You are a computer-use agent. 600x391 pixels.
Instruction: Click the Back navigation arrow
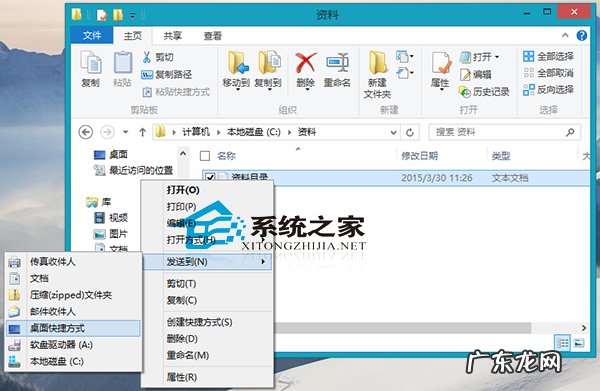coord(86,132)
